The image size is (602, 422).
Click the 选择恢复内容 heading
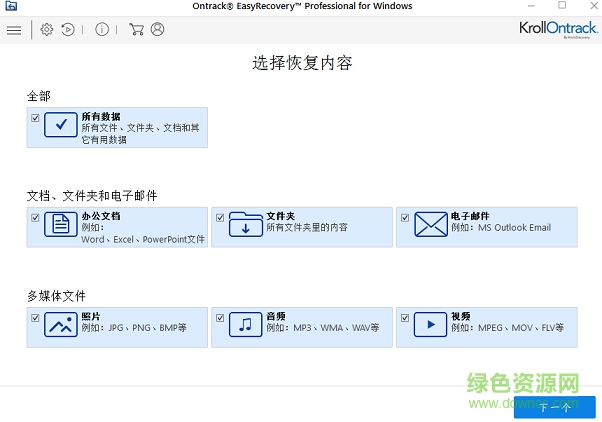(302, 63)
